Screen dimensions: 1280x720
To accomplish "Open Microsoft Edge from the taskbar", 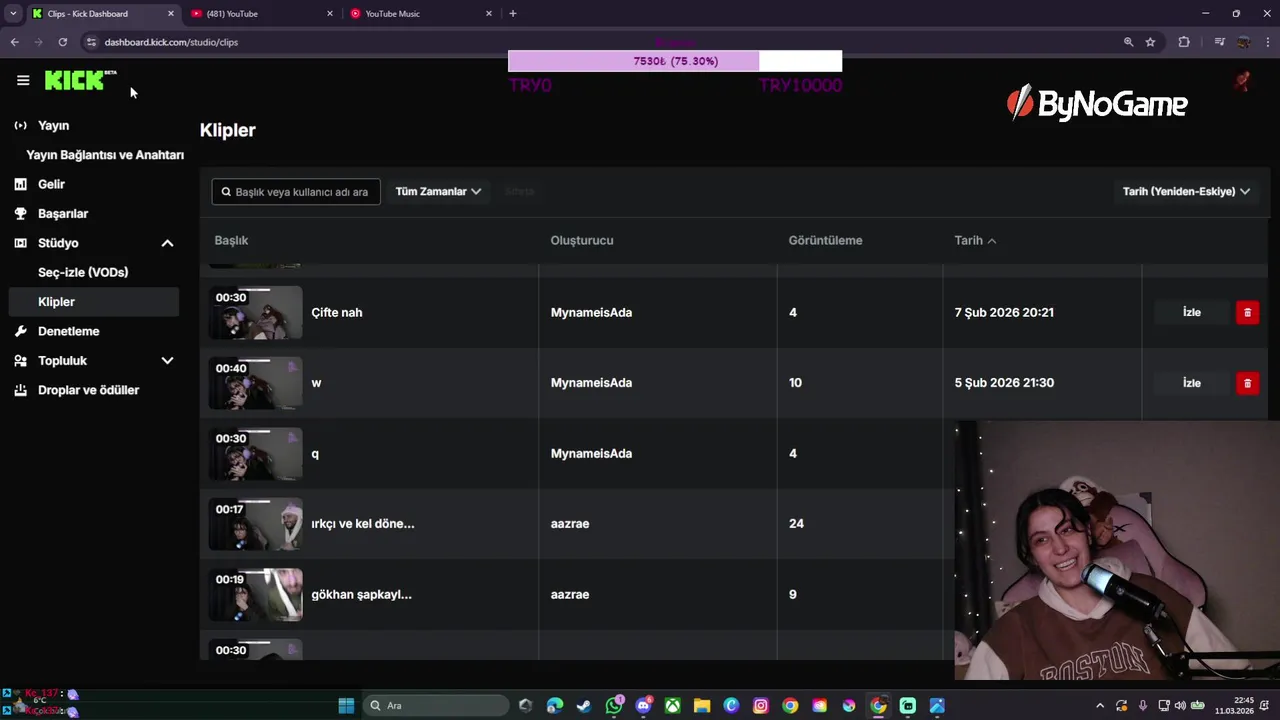I will pos(555,705).
